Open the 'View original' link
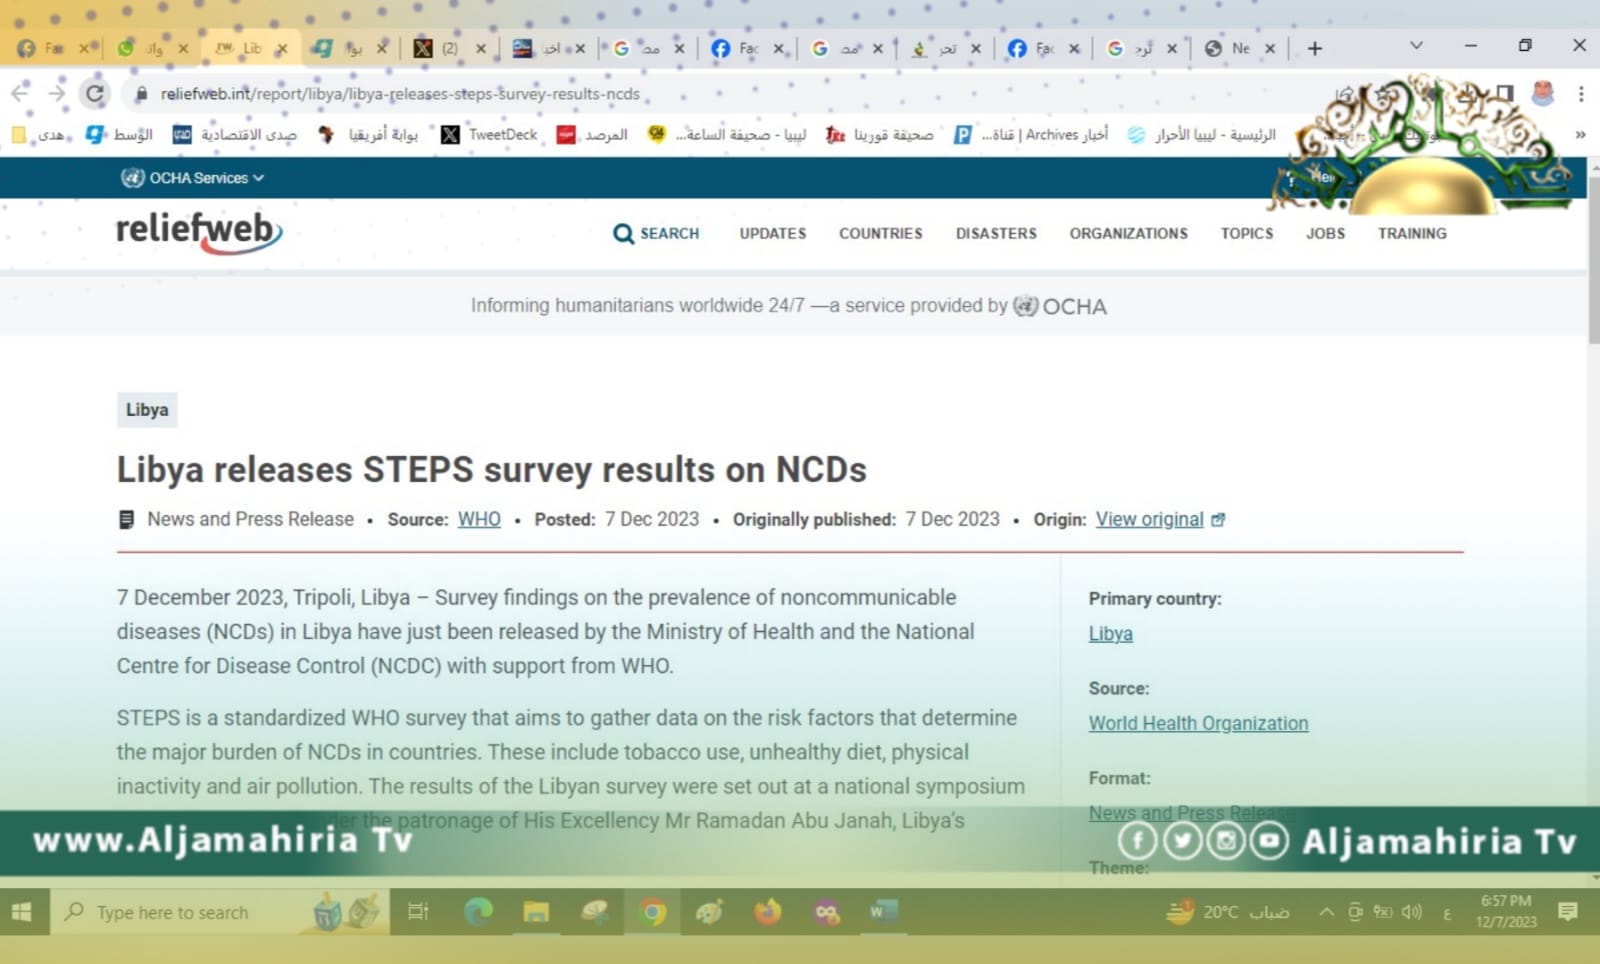This screenshot has height=964, width=1600. click(1160, 519)
